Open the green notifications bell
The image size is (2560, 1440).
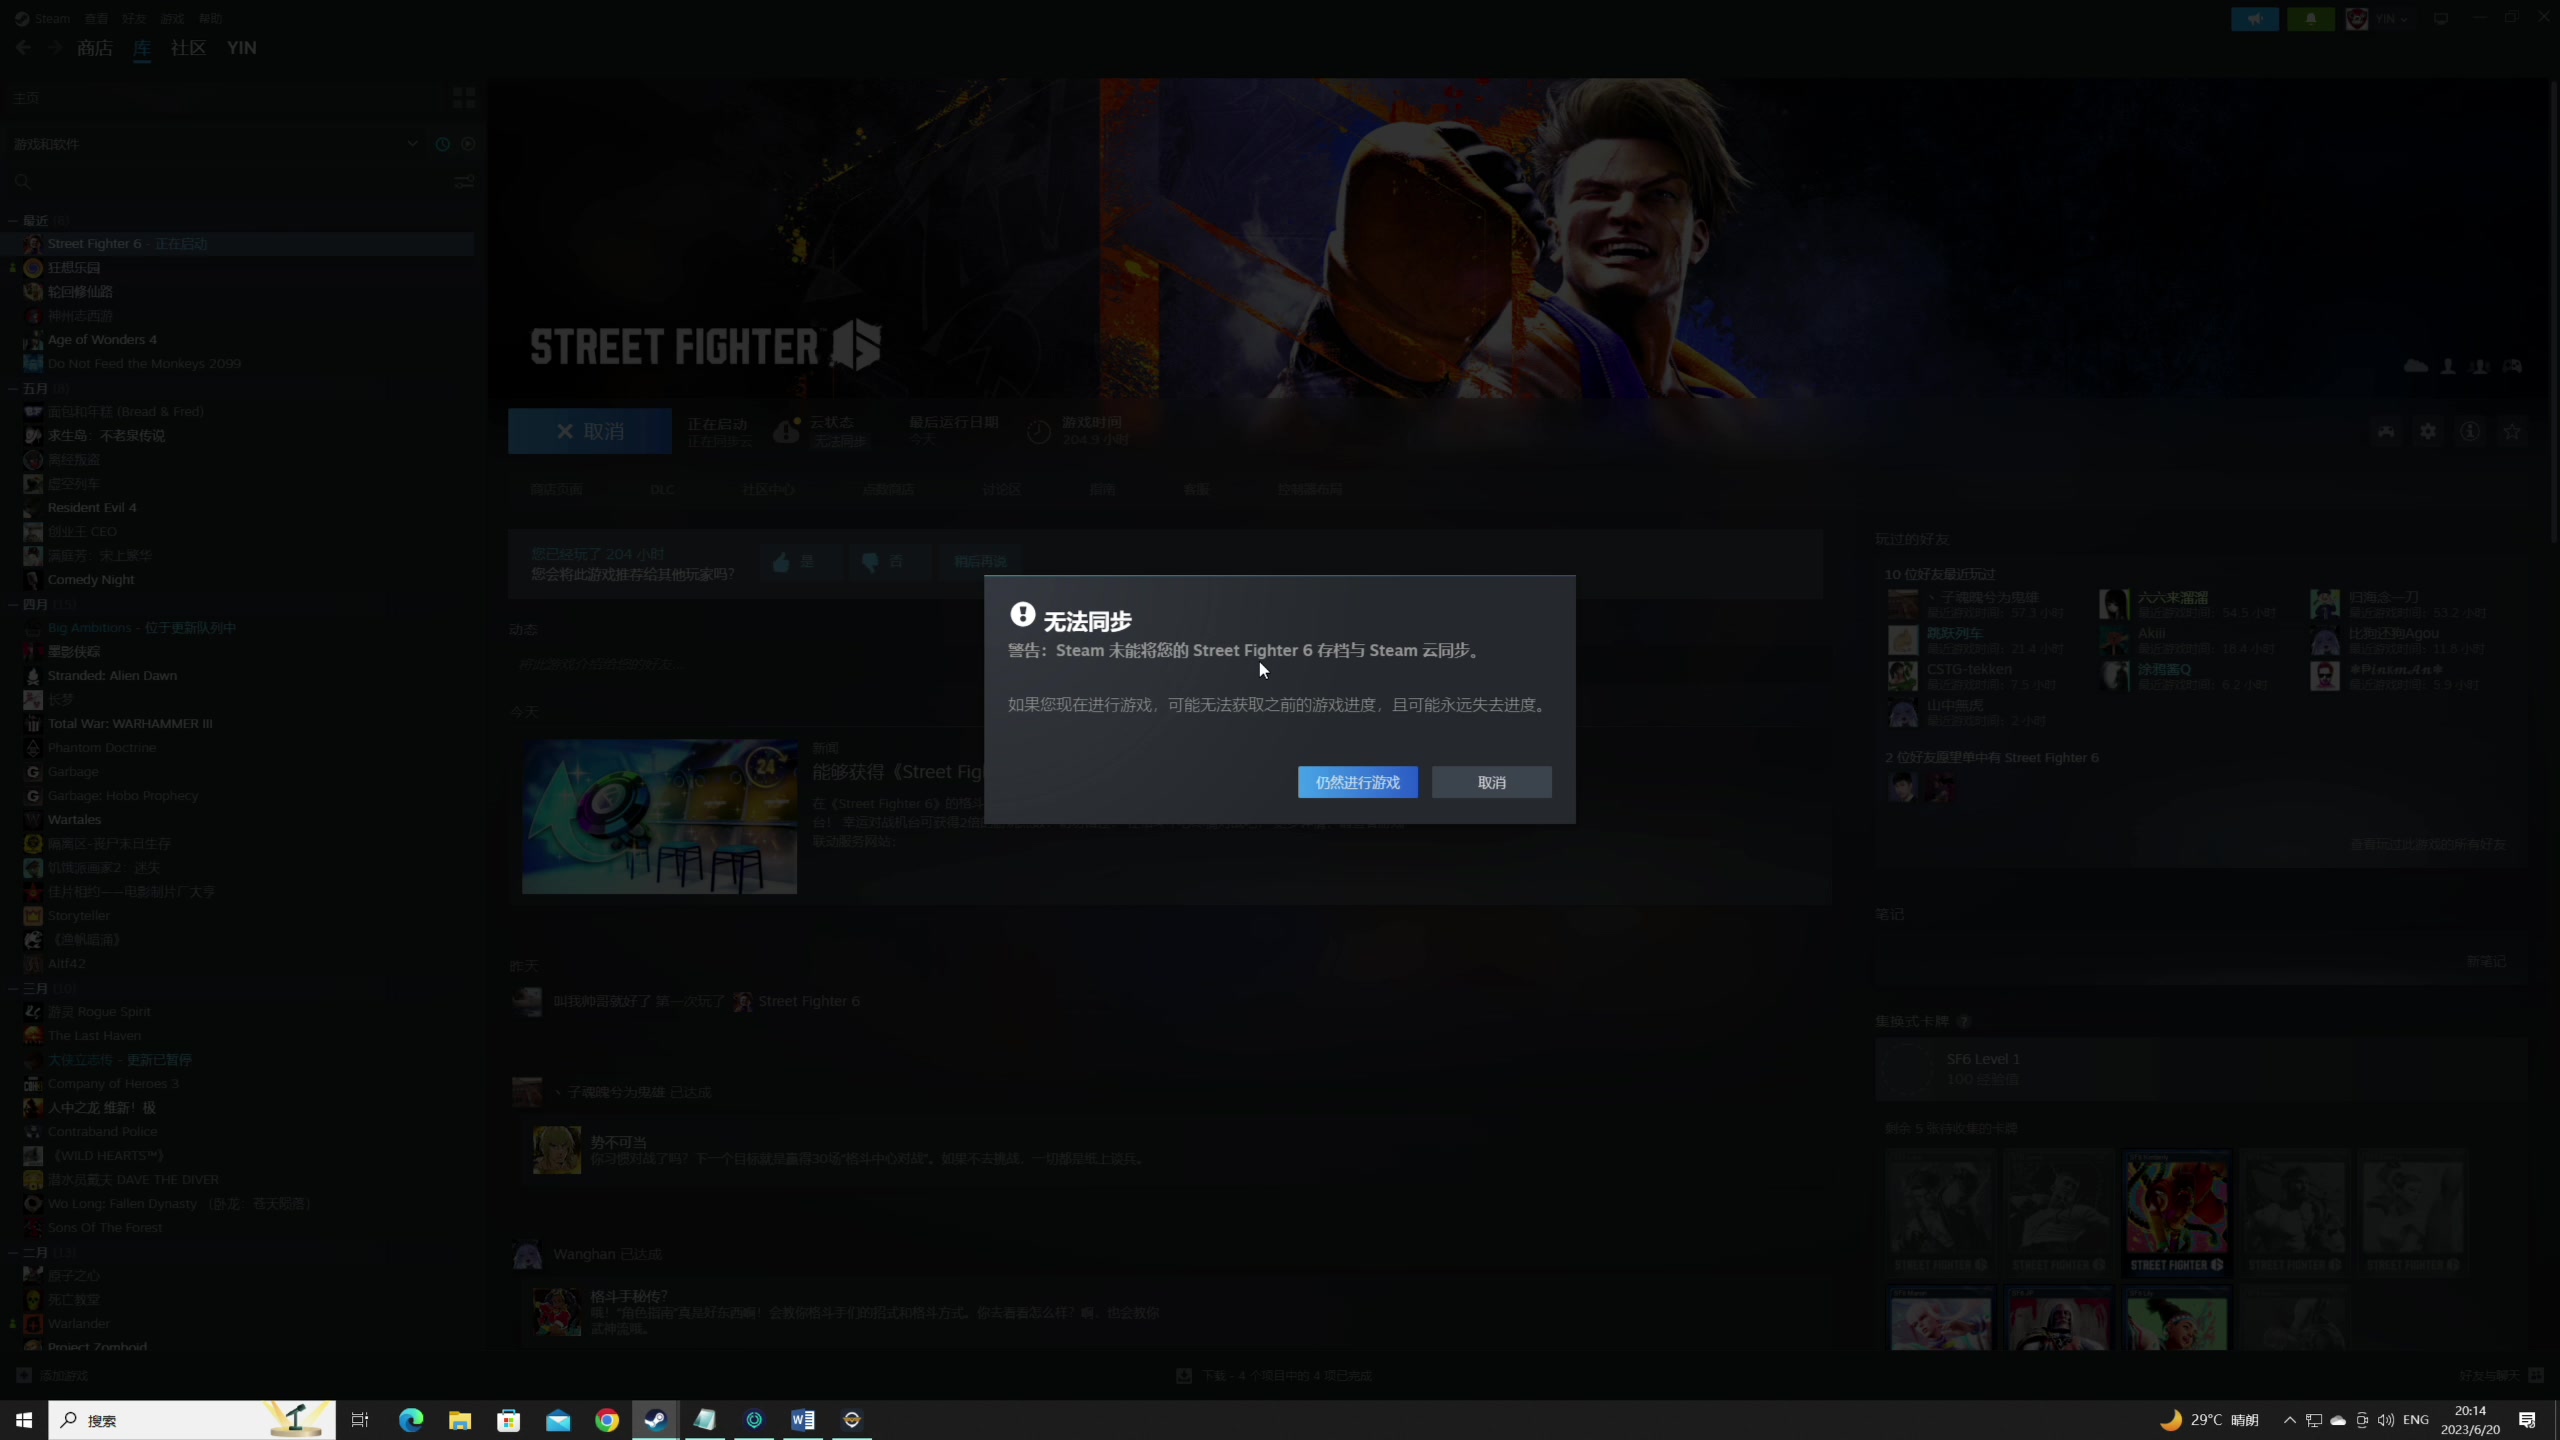click(2310, 19)
